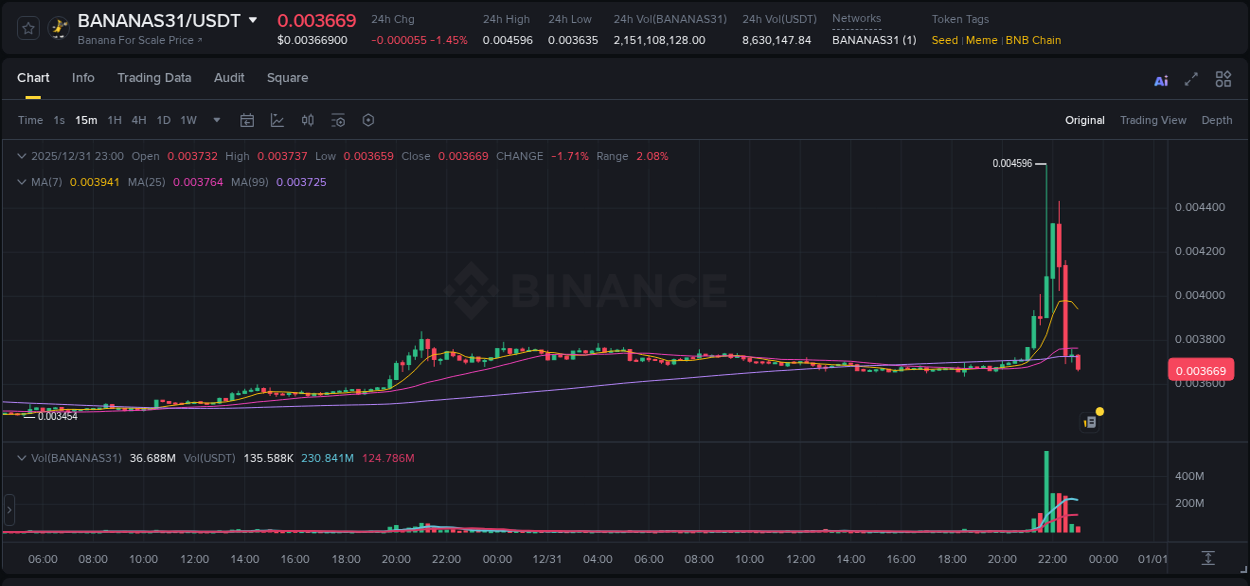Screen dimensions: 1250x586
Task: Select the 1D timeframe
Action: click(x=163, y=120)
